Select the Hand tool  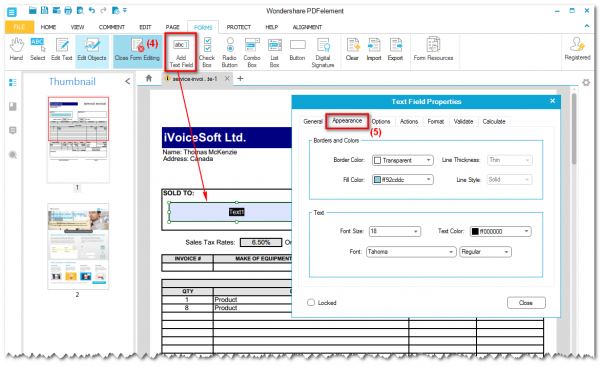(16, 50)
